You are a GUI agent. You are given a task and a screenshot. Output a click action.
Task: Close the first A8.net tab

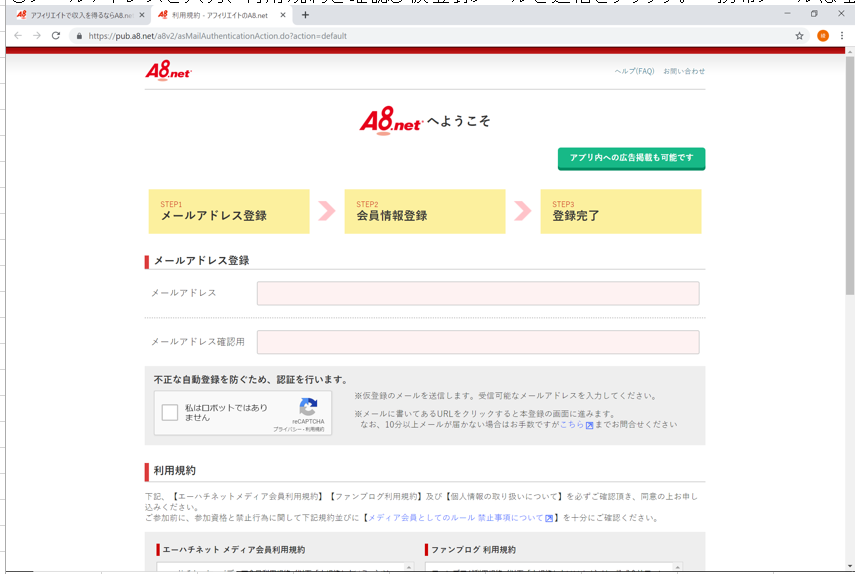142,15
